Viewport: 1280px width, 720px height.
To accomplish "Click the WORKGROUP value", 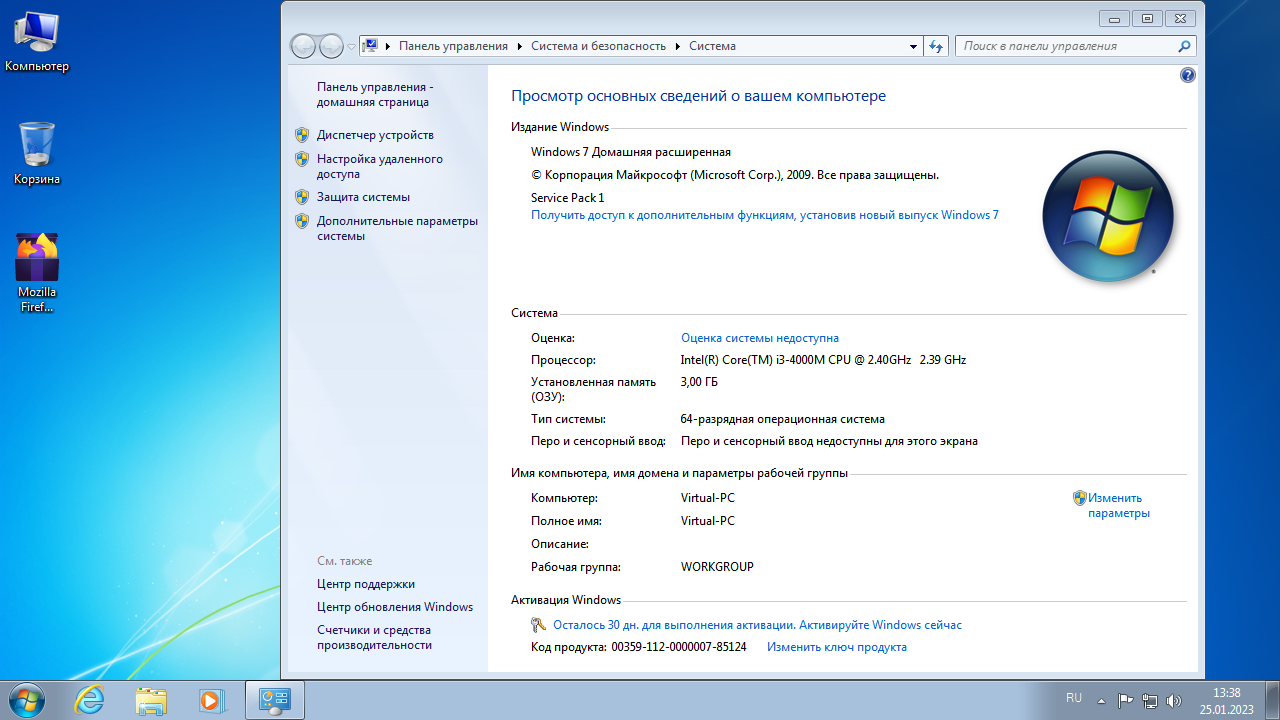I will point(717,567).
